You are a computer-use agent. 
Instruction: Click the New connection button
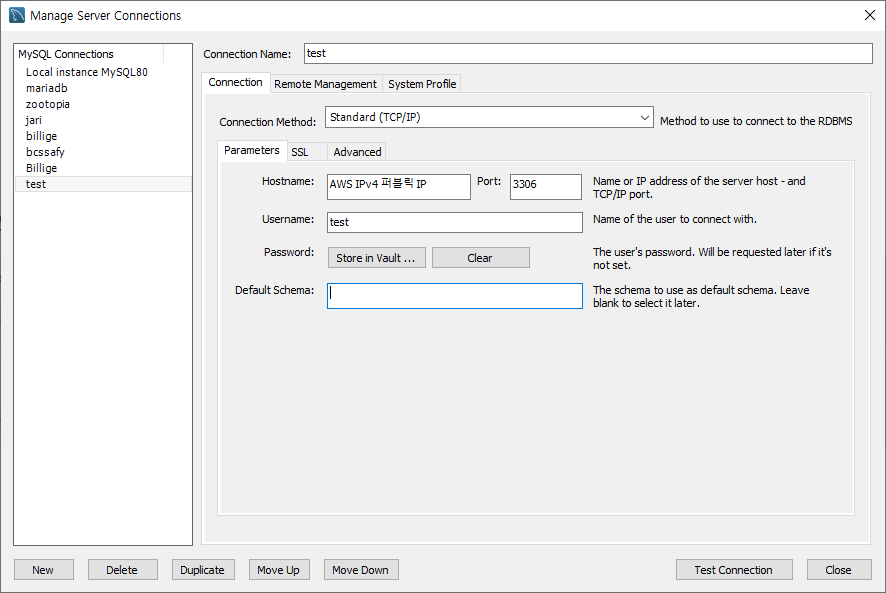tap(44, 570)
